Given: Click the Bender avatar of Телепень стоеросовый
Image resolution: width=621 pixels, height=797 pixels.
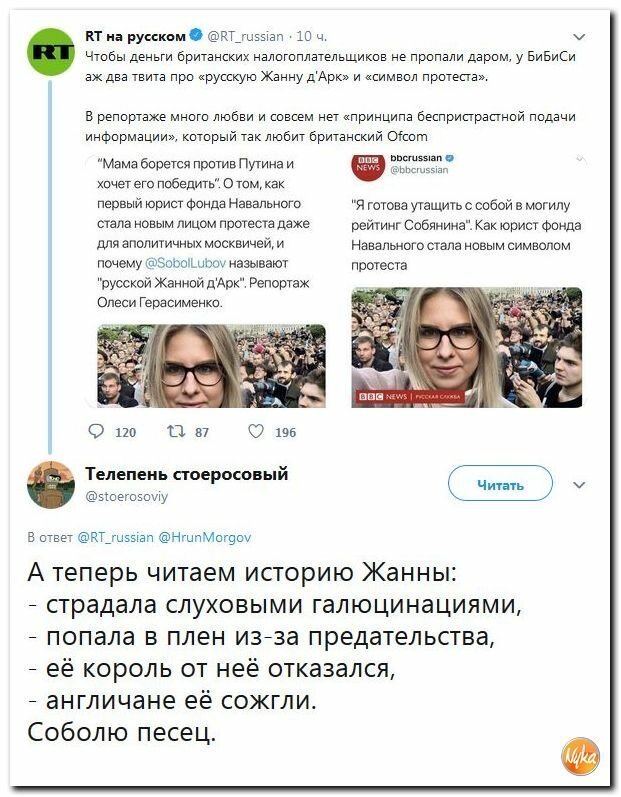Looking at the screenshot, I should point(51,484).
